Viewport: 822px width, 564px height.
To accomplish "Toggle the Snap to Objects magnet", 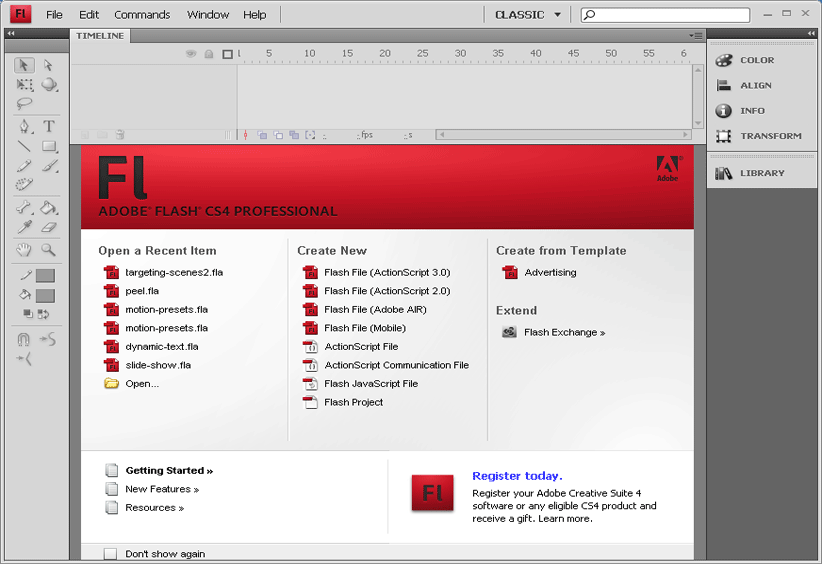I will (x=24, y=340).
